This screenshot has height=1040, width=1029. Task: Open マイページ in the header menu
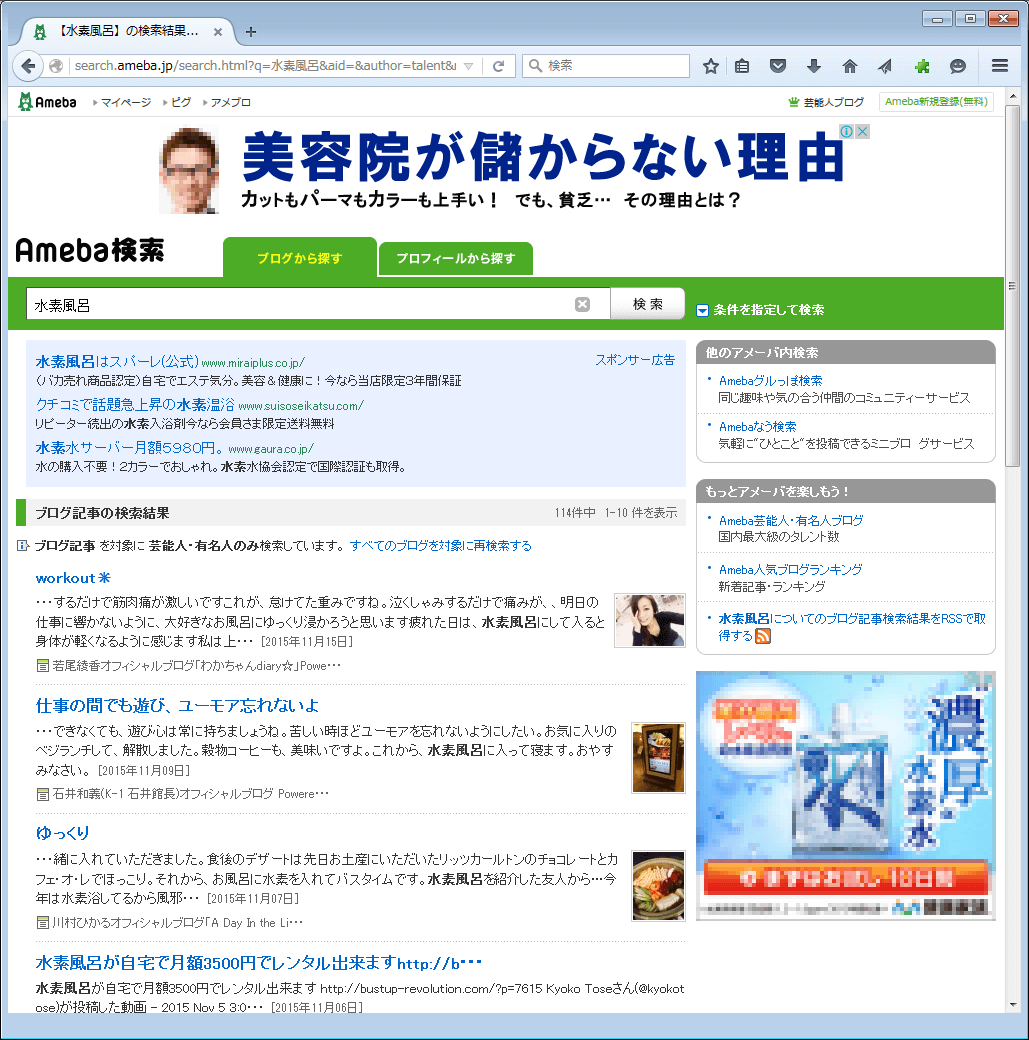pos(125,102)
